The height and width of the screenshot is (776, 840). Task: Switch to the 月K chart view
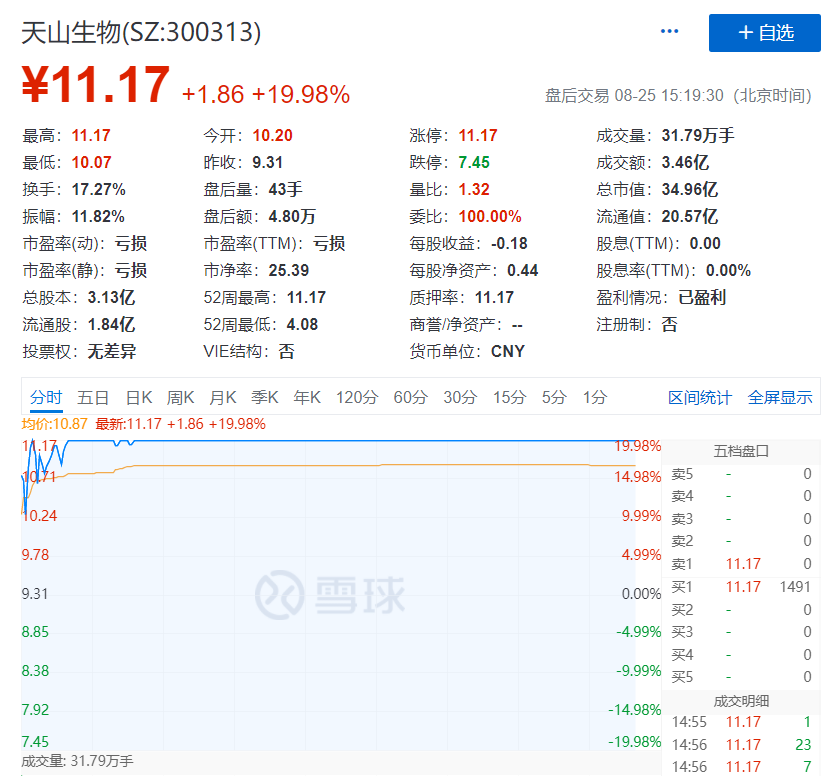coord(223,397)
